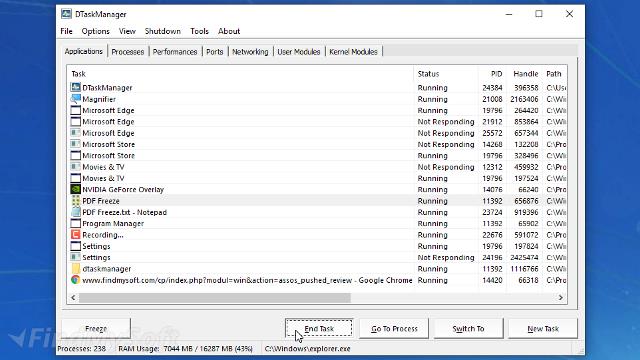Image resolution: width=640 pixels, height=360 pixels.
Task: Select the PDF Freeze.txt - Notepad row
Action: pos(317,212)
